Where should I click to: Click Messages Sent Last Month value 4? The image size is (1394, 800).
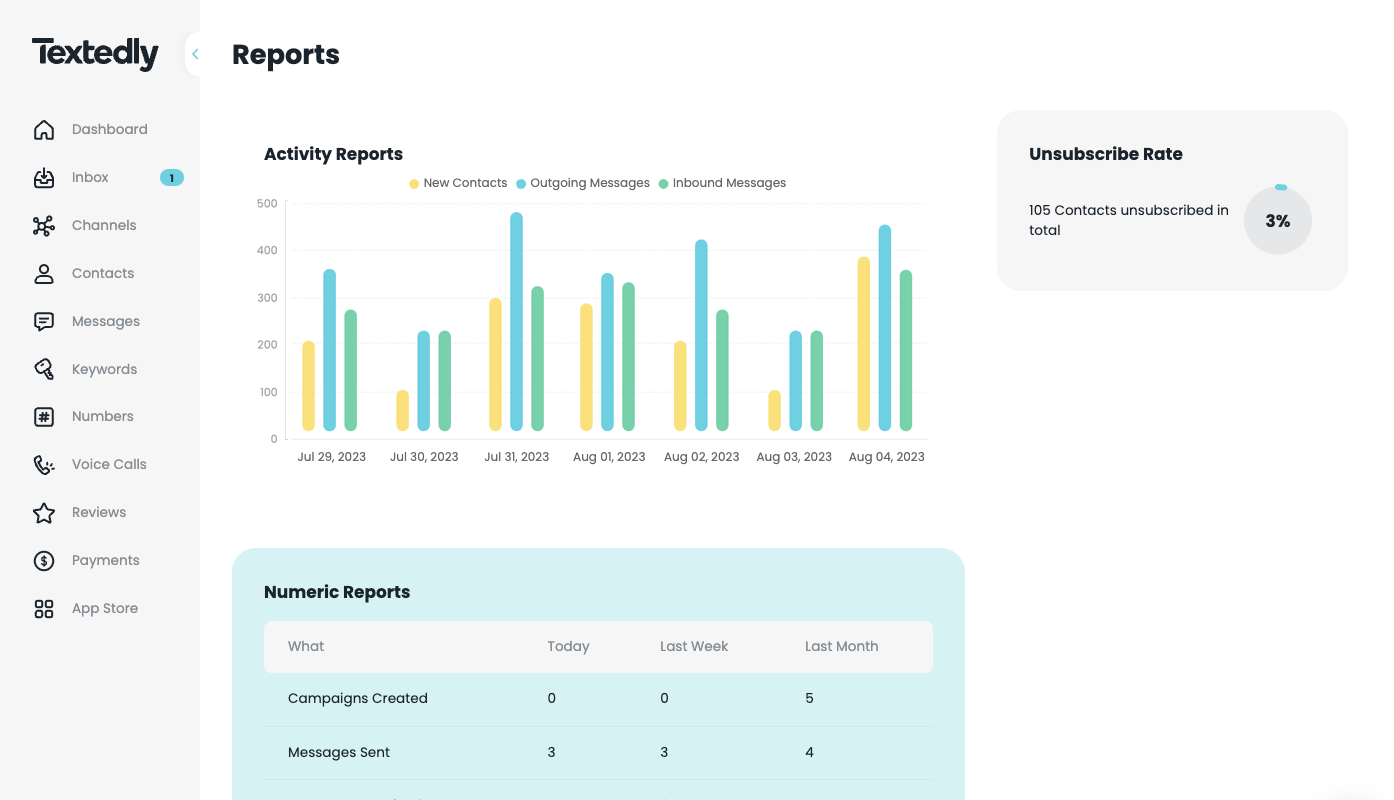pos(809,752)
